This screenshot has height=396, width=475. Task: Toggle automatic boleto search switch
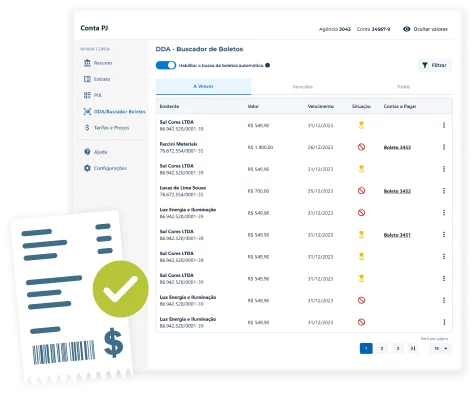(166, 65)
